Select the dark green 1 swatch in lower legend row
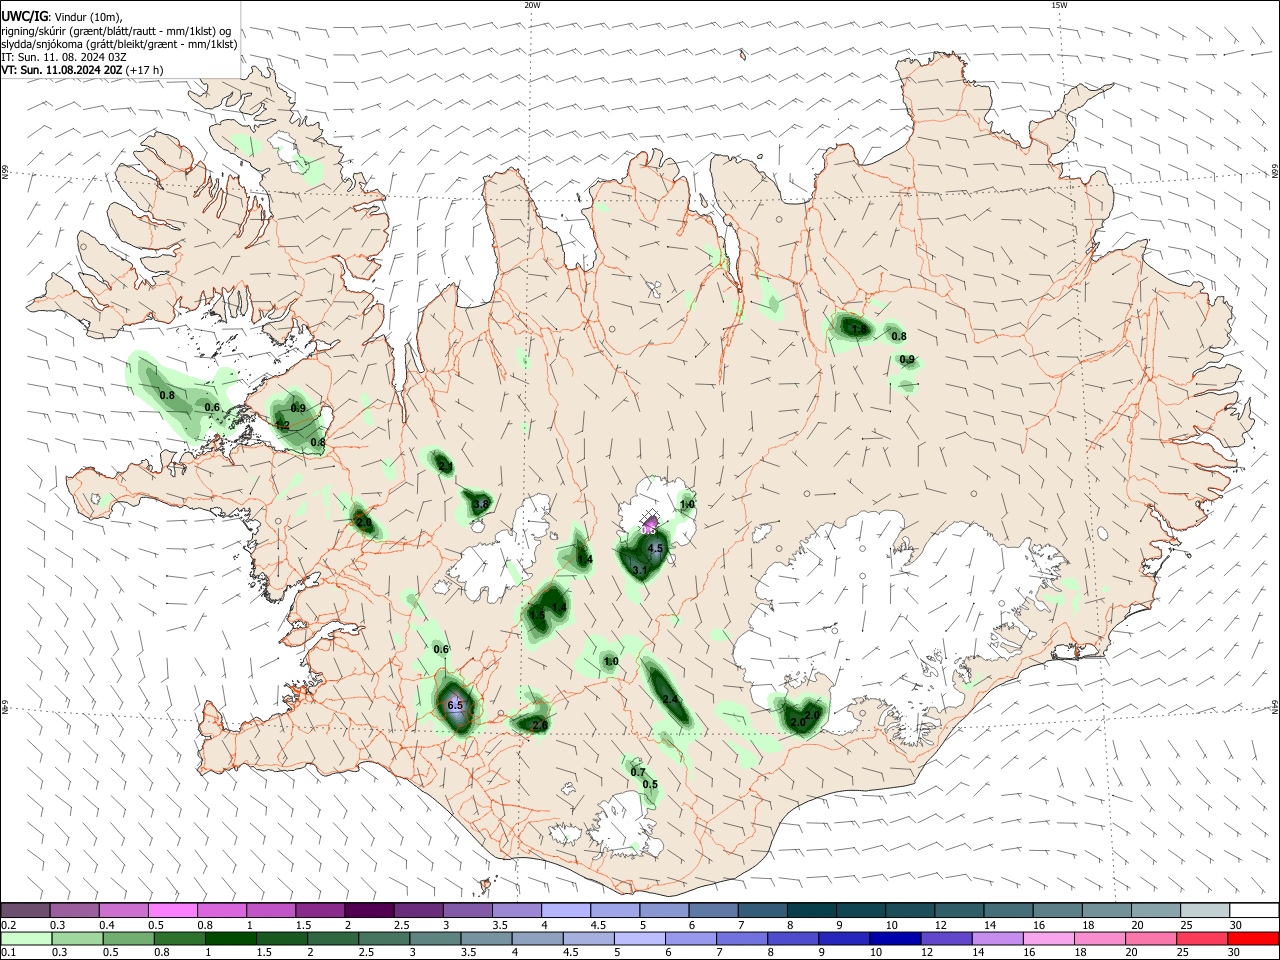Screen dimensions: 1280x960 229,938
